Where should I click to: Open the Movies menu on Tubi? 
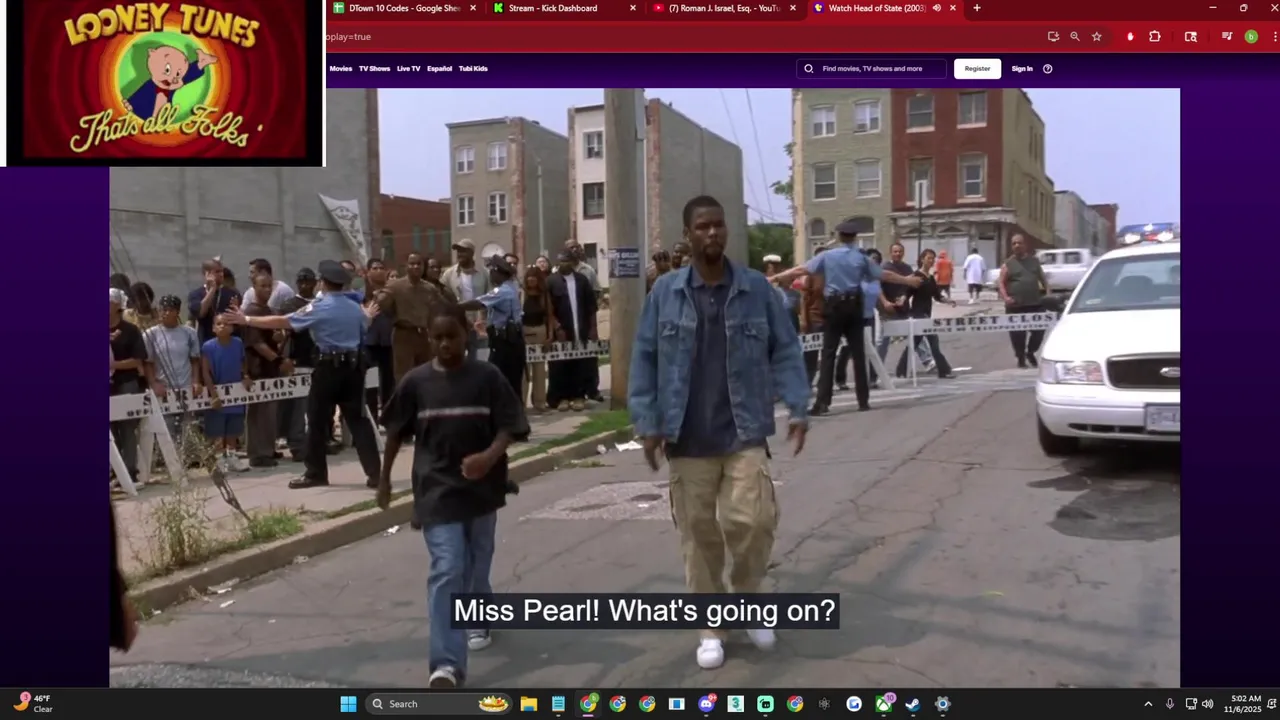click(x=341, y=69)
